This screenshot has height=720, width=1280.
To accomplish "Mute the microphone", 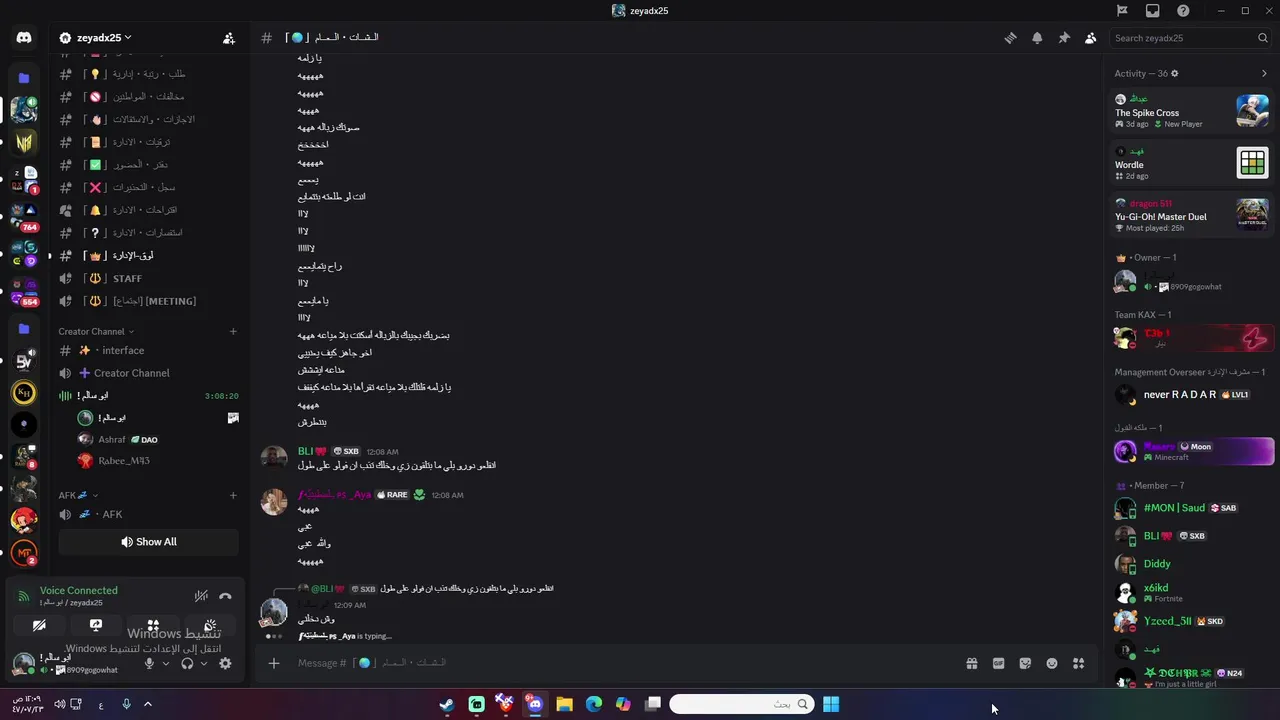I will [149, 663].
